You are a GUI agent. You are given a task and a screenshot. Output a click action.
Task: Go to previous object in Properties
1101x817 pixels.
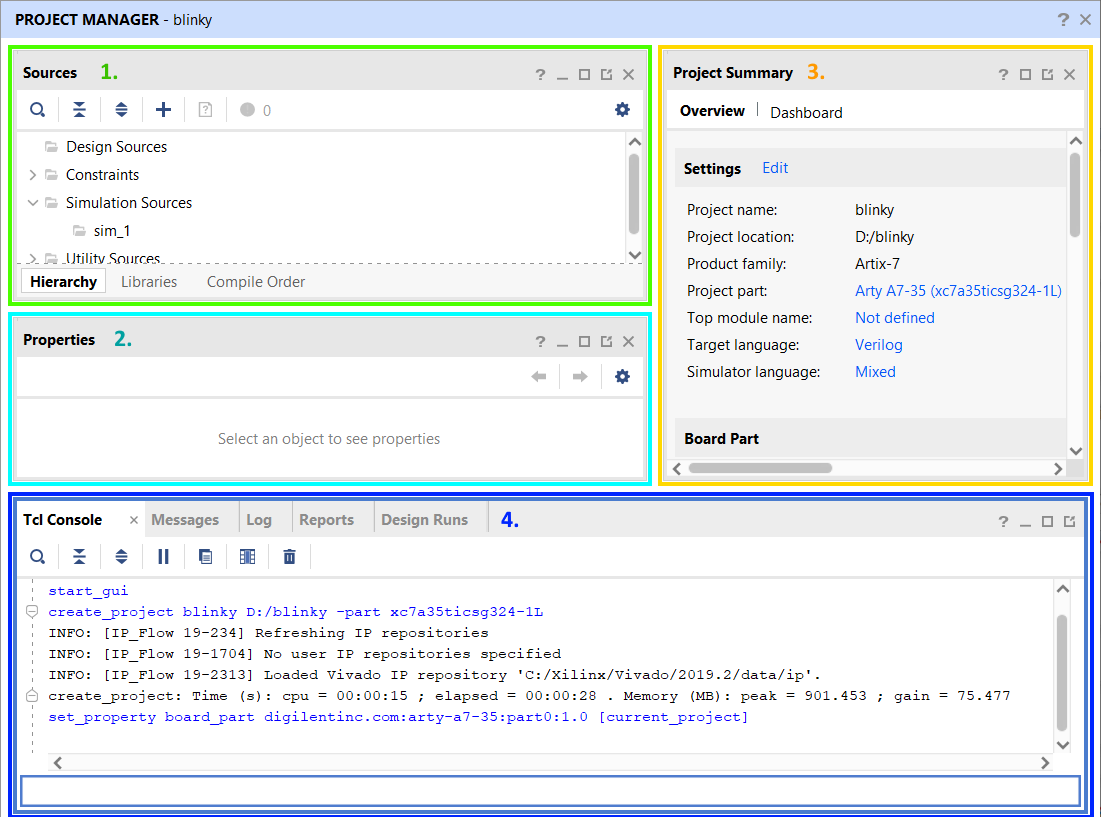[x=539, y=377]
